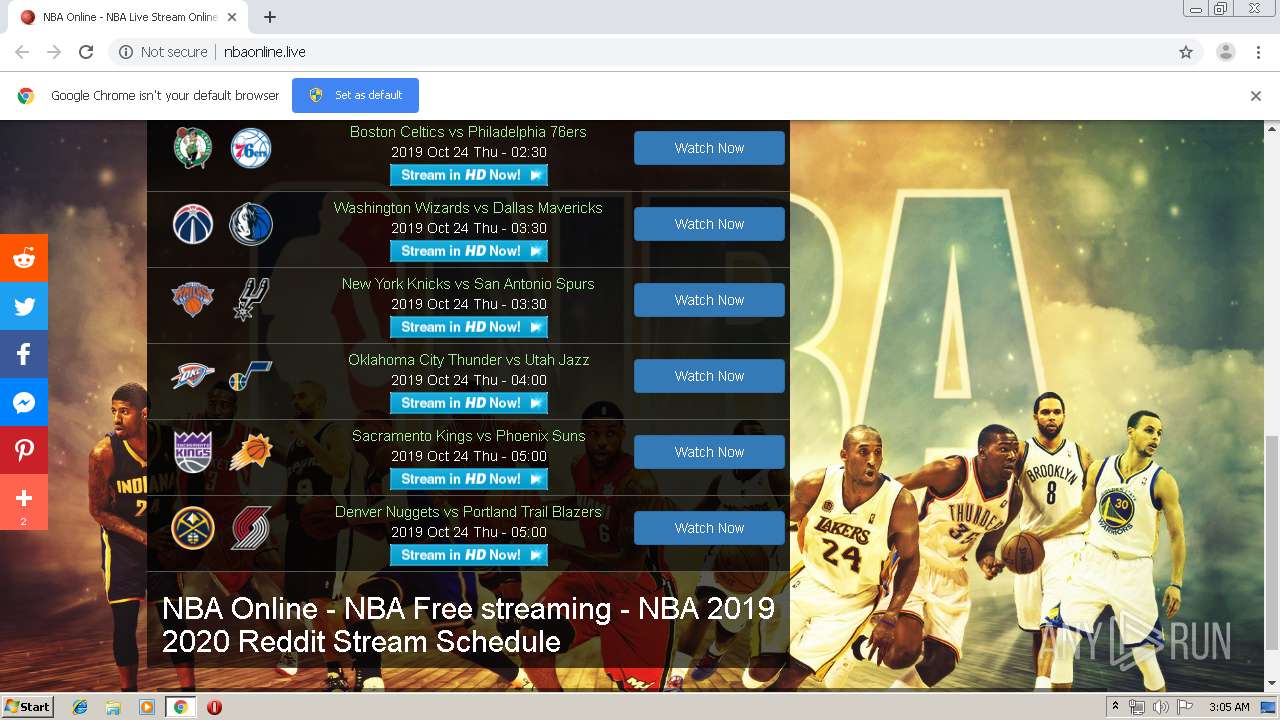Close the NBA Online tab
Viewport: 1280px width, 720px height.
(232, 17)
